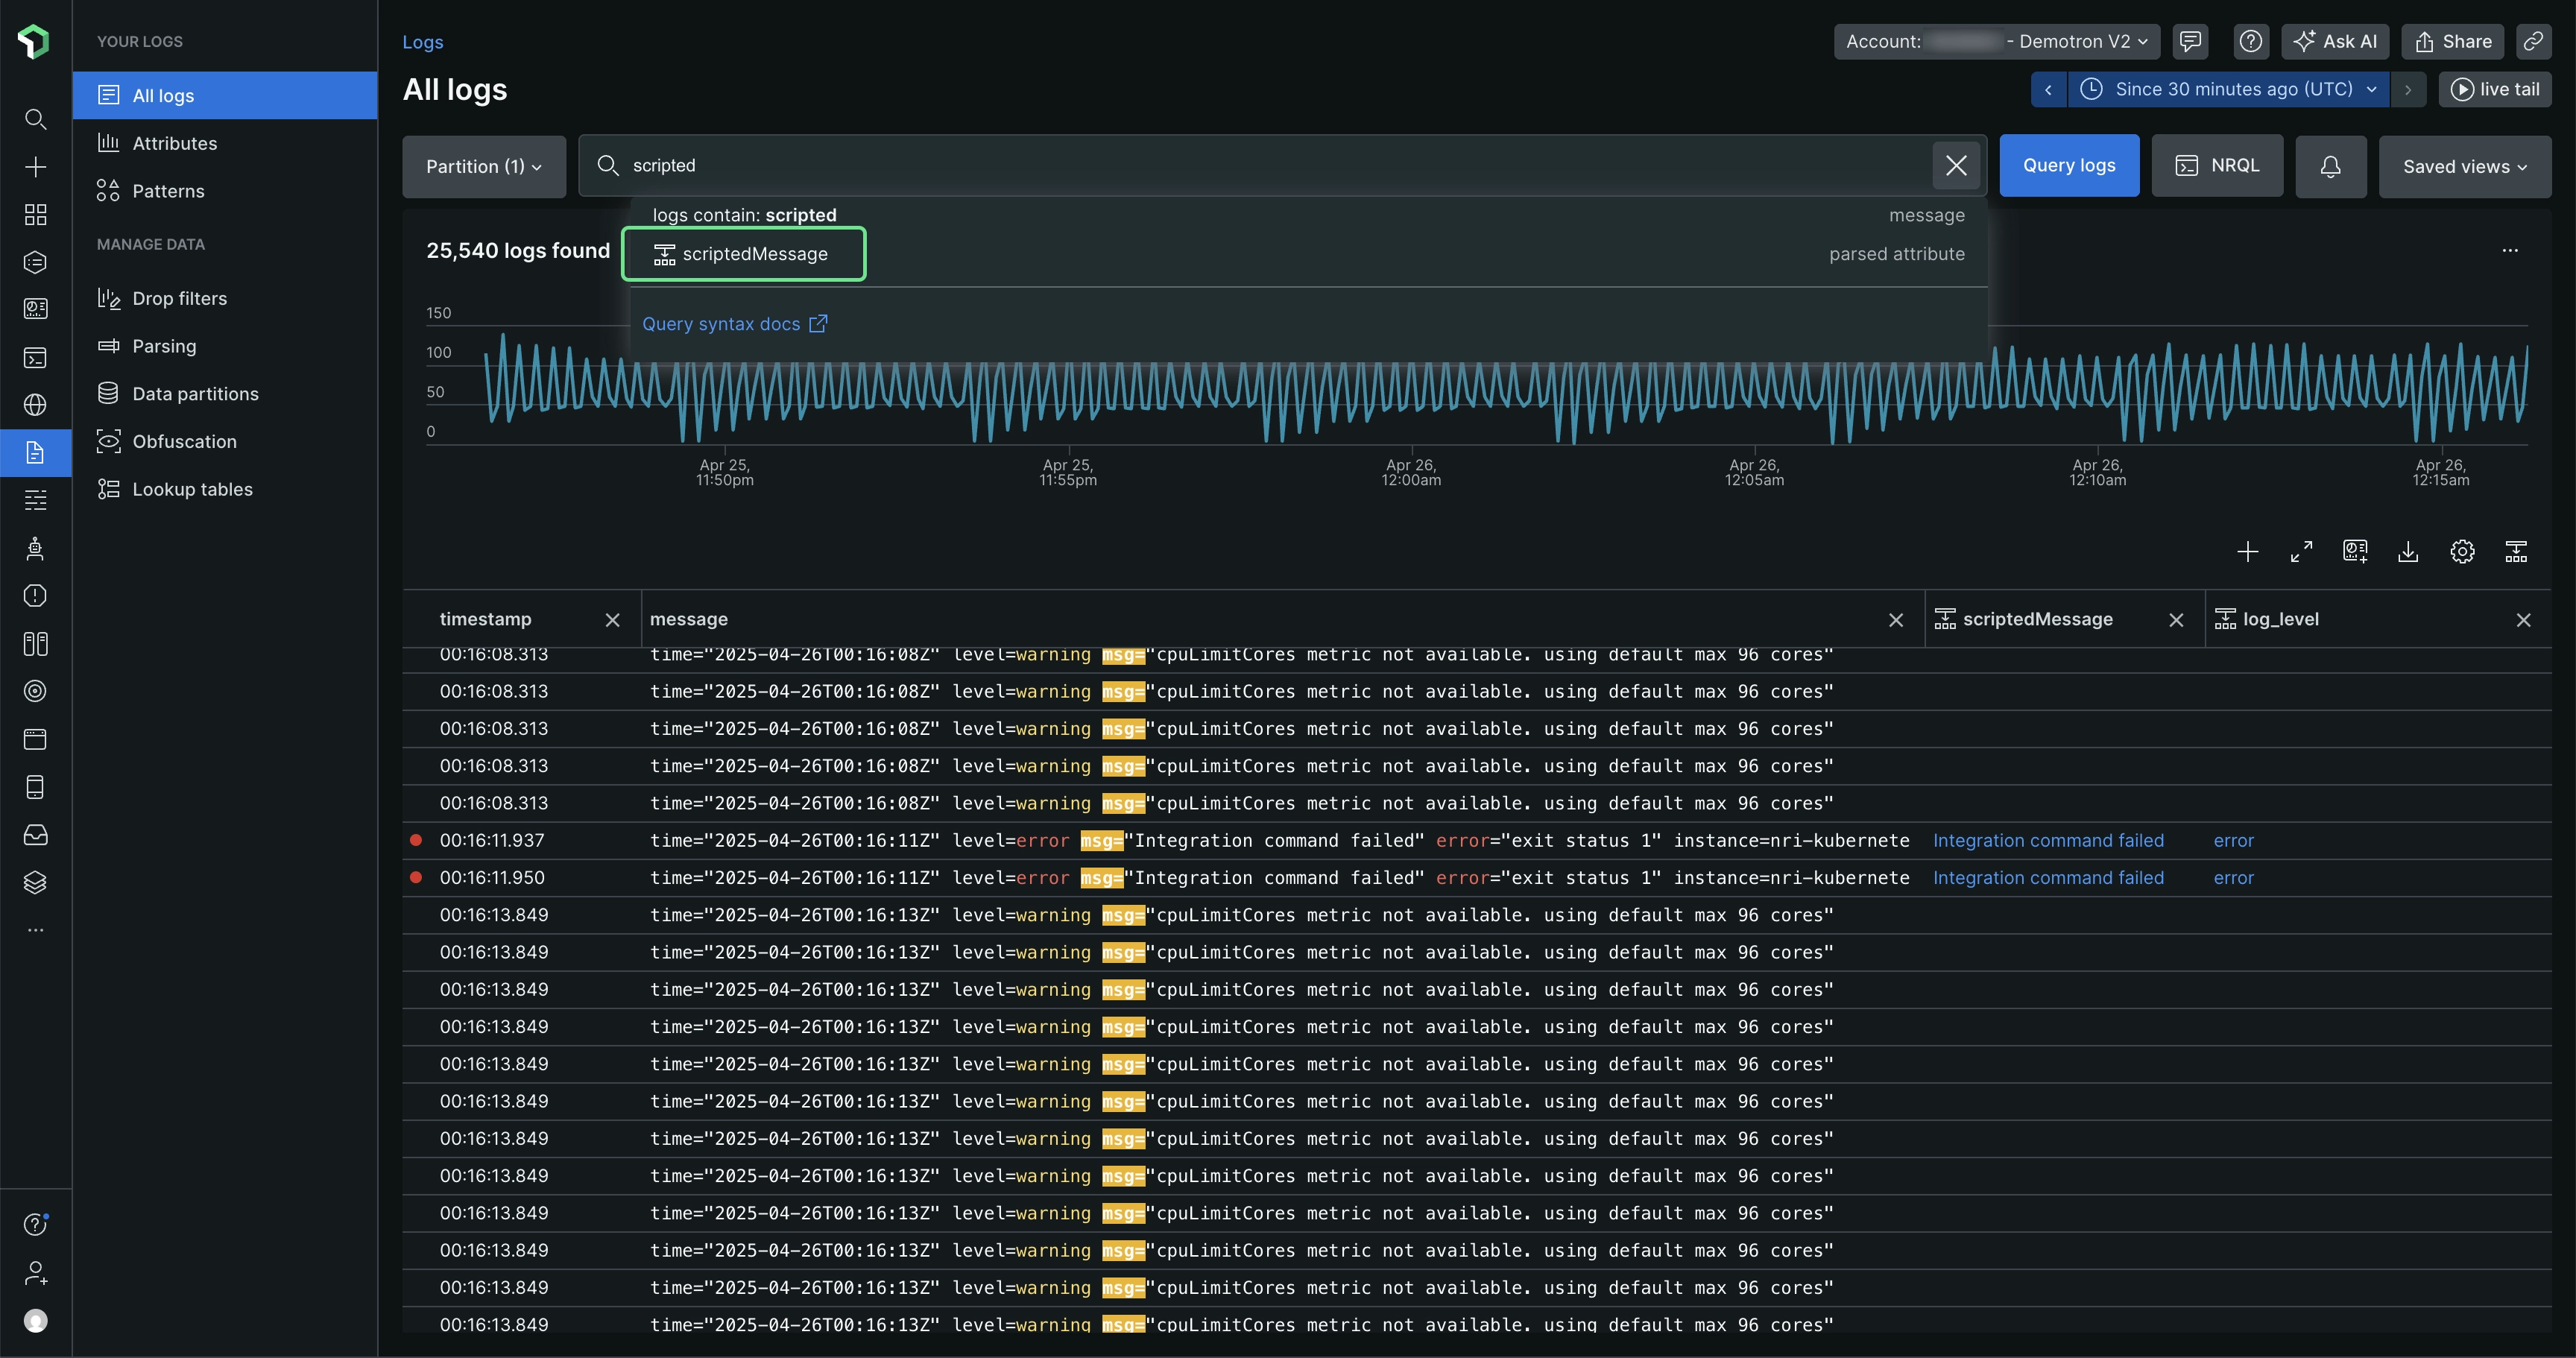Click the Query logs button

(2068, 166)
